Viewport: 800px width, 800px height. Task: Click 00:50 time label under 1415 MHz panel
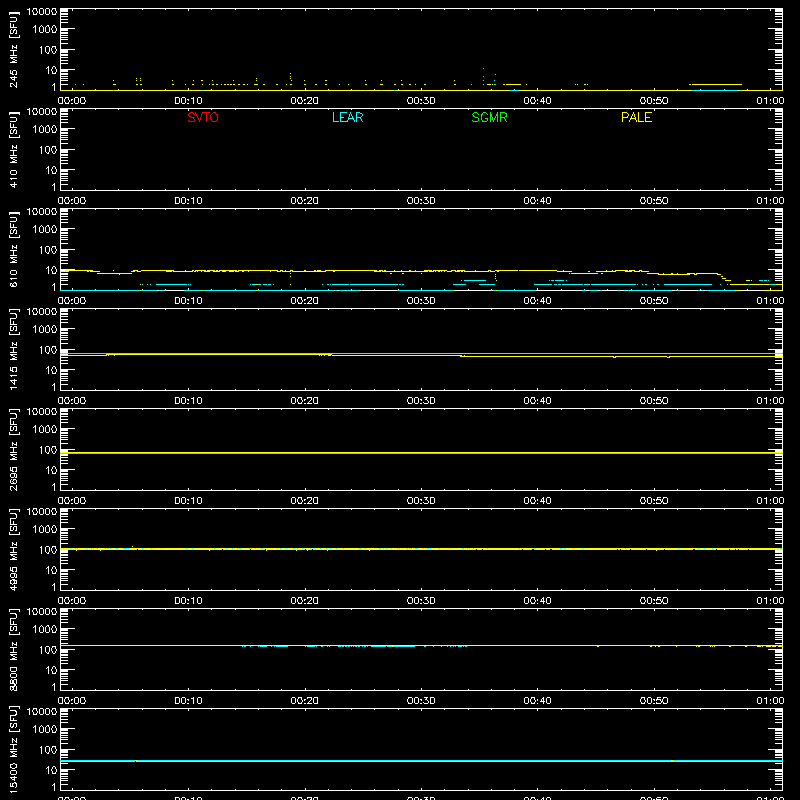tap(654, 401)
